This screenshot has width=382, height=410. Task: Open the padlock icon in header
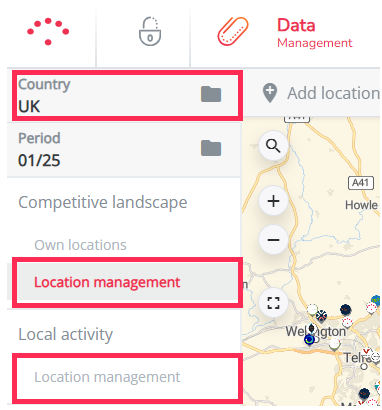[x=150, y=31]
